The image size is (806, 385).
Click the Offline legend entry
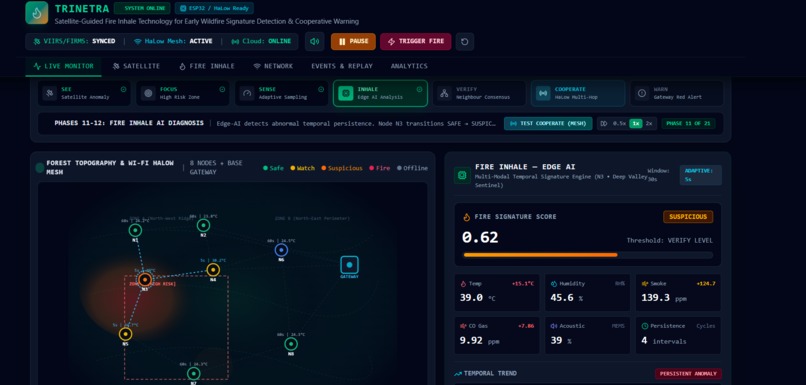(412, 168)
